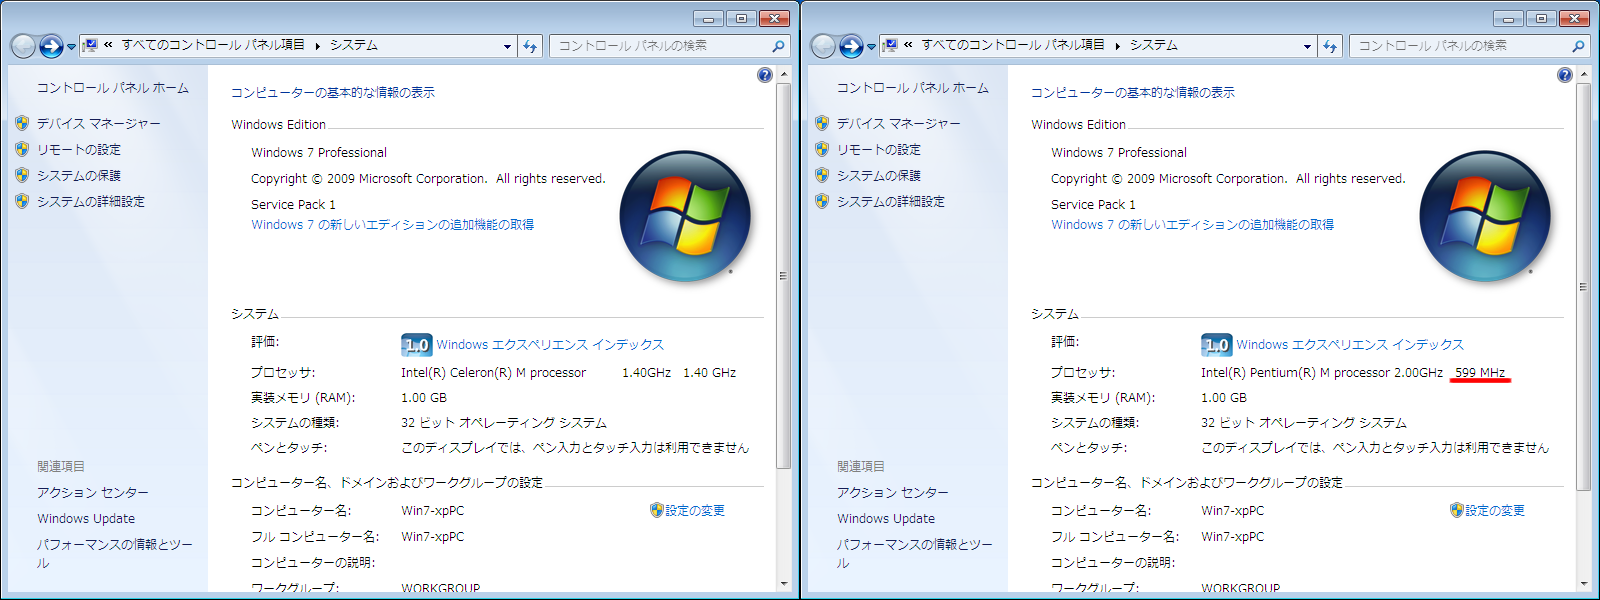Open デバイス マネージャー link in the Pentium window
Viewport: 1600px width, 600px height.
pyautogui.click(x=899, y=123)
